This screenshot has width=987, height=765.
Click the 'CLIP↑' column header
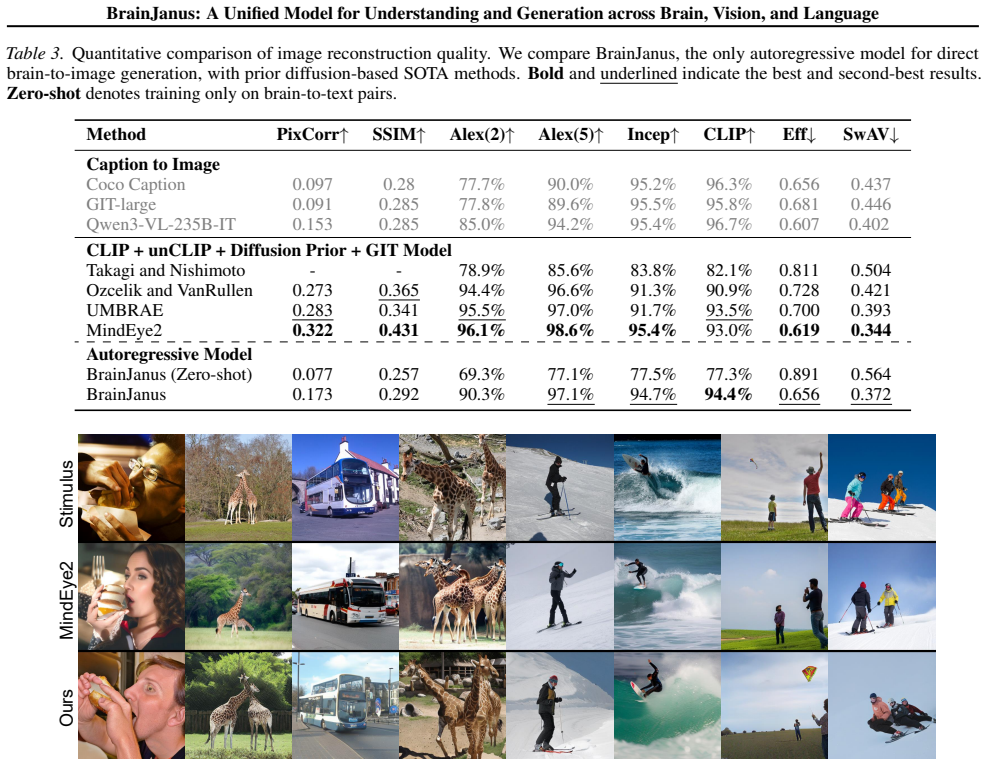[729, 134]
